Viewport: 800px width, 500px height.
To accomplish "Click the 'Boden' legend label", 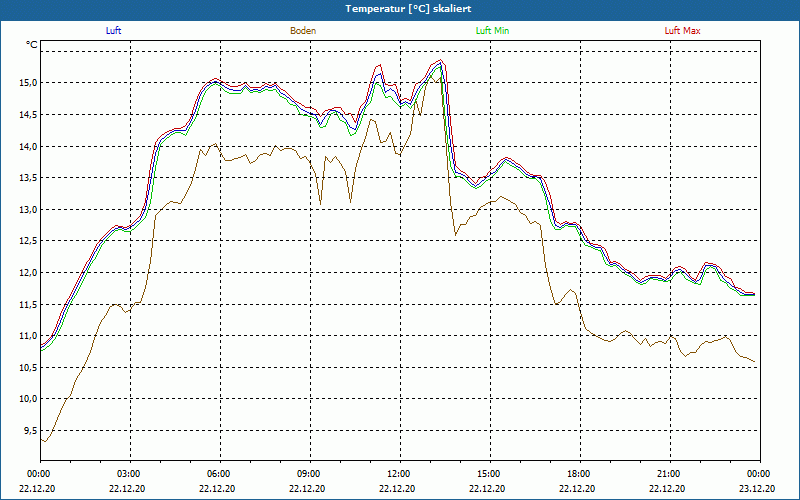I will click(x=303, y=31).
